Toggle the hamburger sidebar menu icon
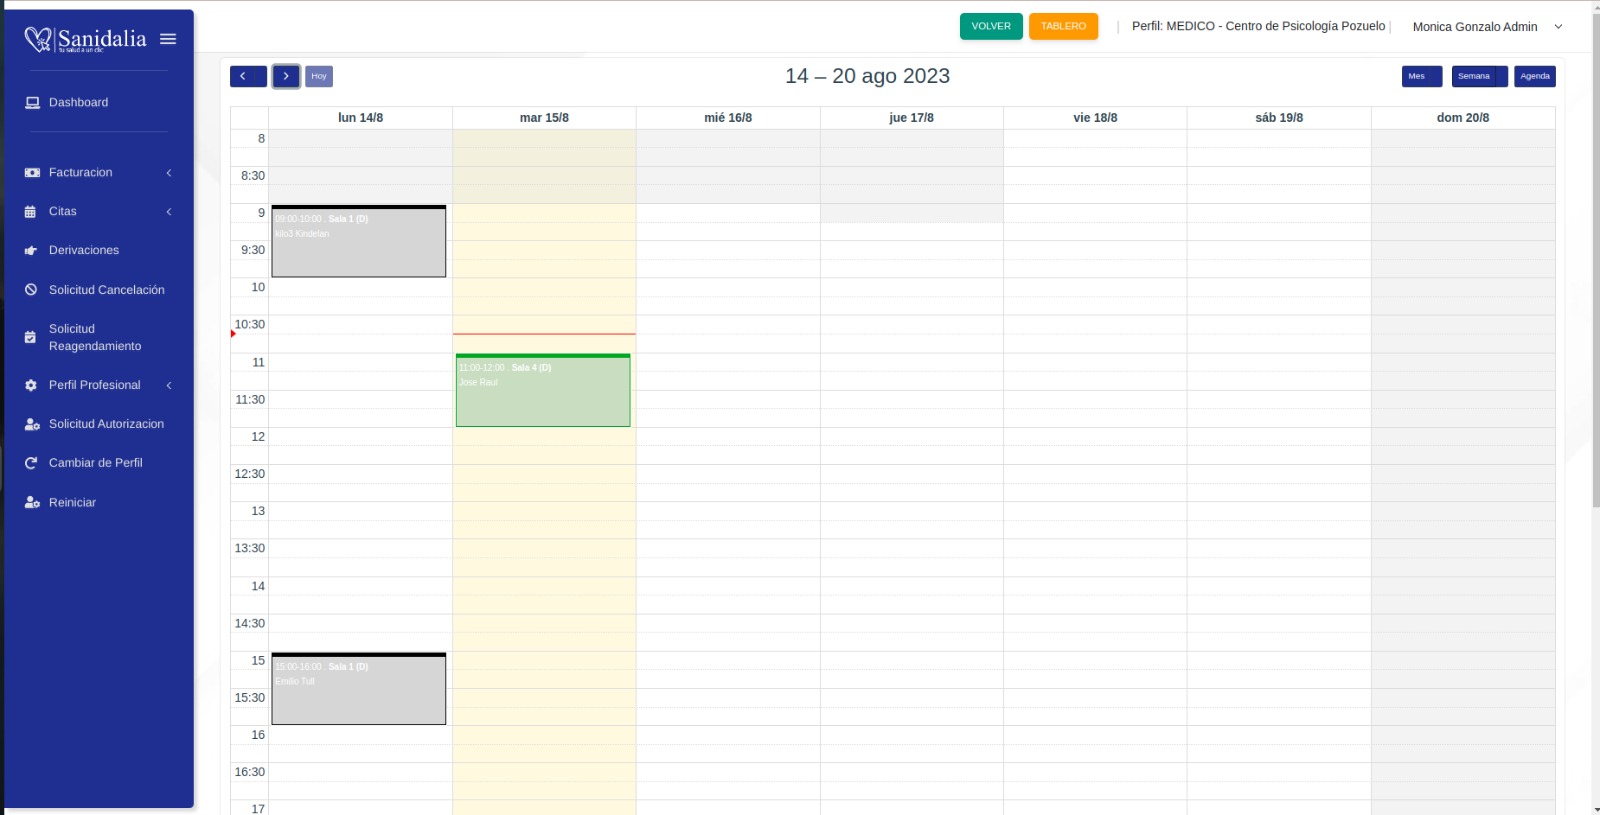 [168, 39]
